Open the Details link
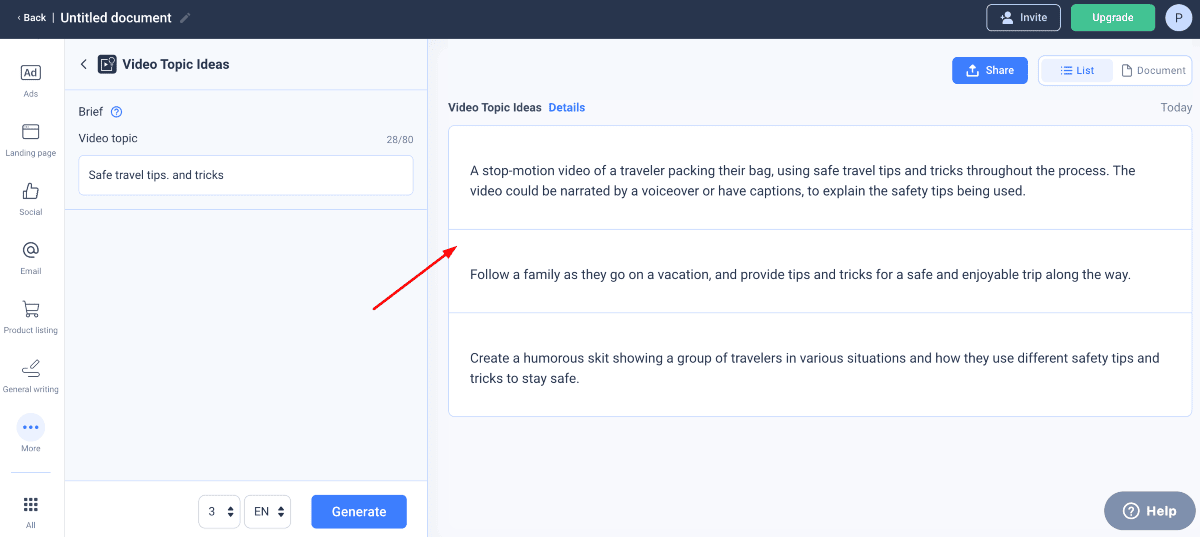Image resolution: width=1200 pixels, height=537 pixels. point(566,107)
